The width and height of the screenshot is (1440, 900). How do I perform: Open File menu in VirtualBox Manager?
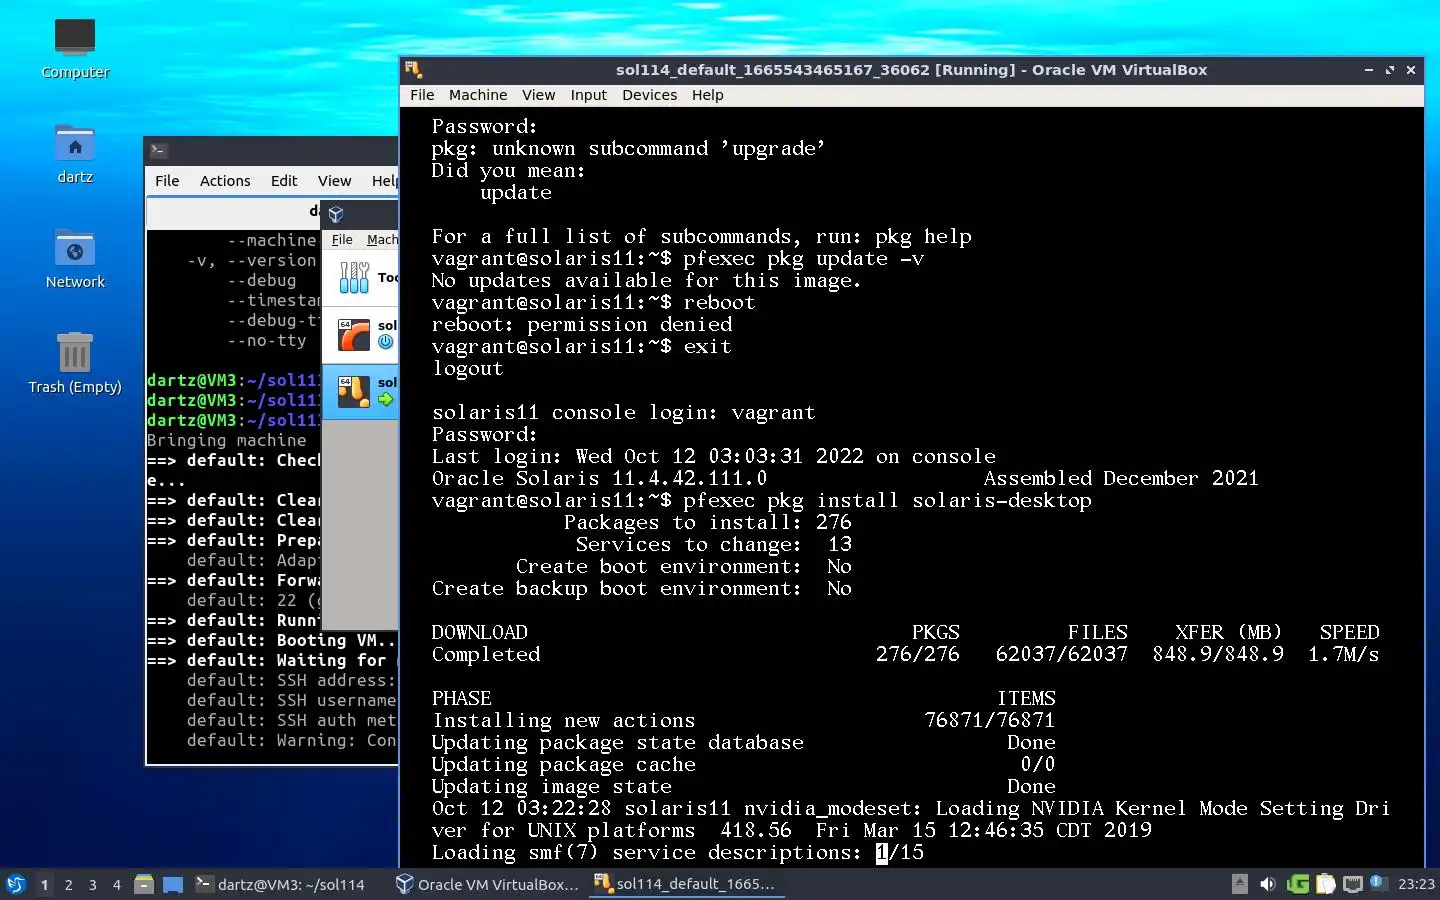342,240
